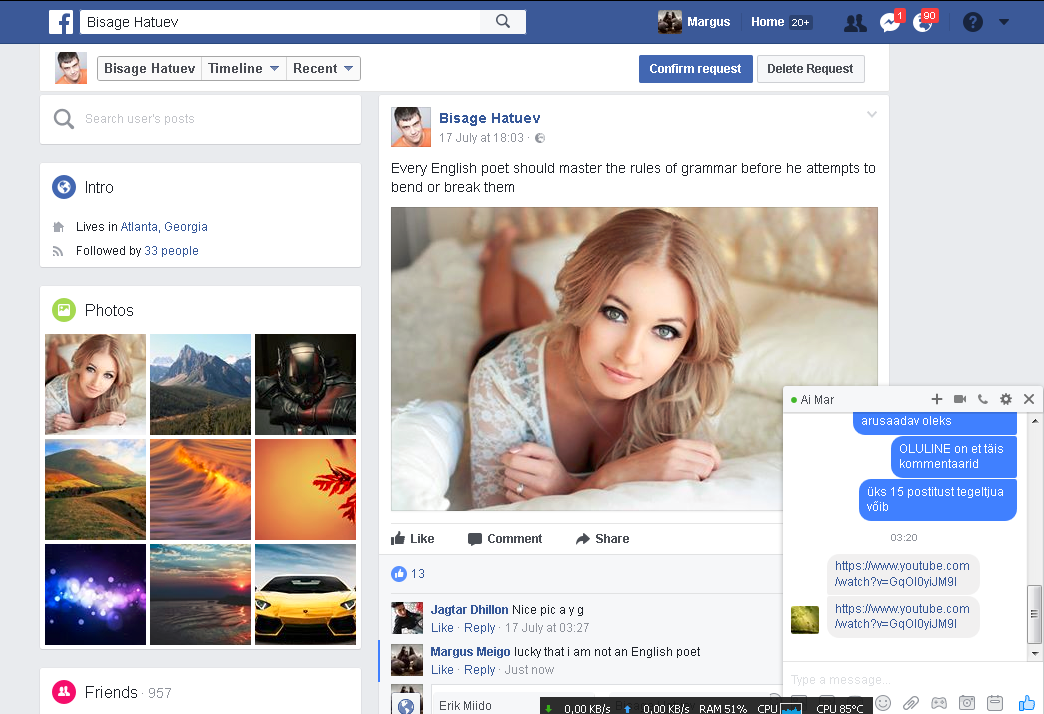Like Margus Meigo's comment

pos(442,669)
